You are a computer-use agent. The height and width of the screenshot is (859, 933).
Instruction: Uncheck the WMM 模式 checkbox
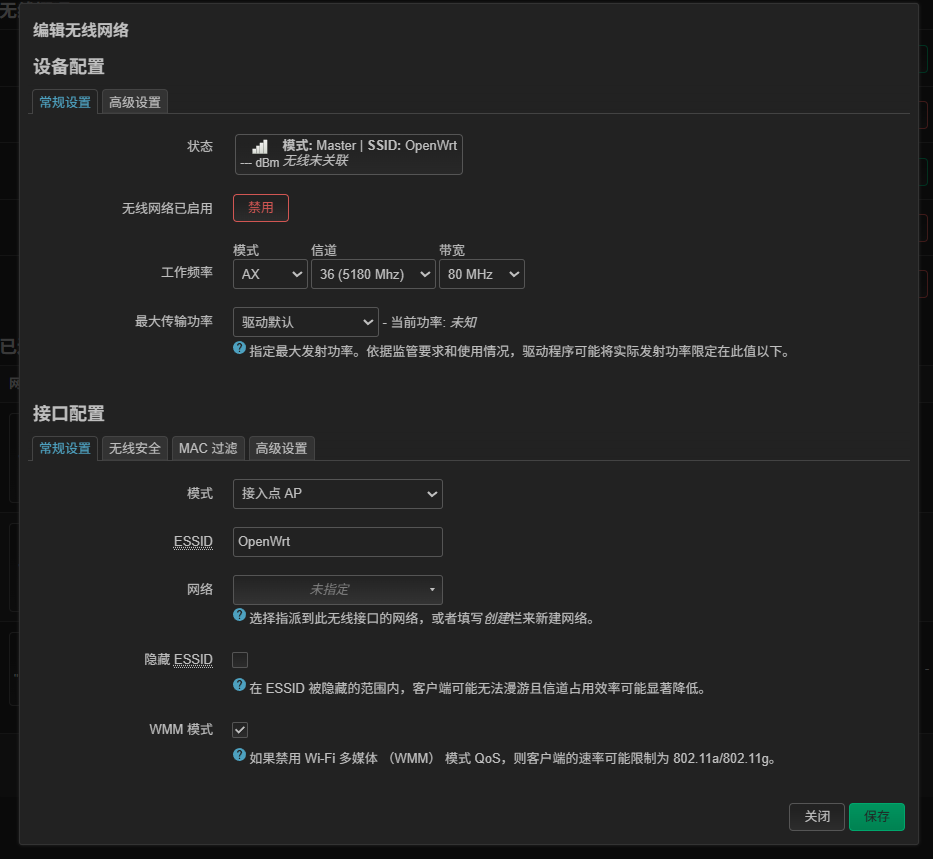(x=240, y=730)
